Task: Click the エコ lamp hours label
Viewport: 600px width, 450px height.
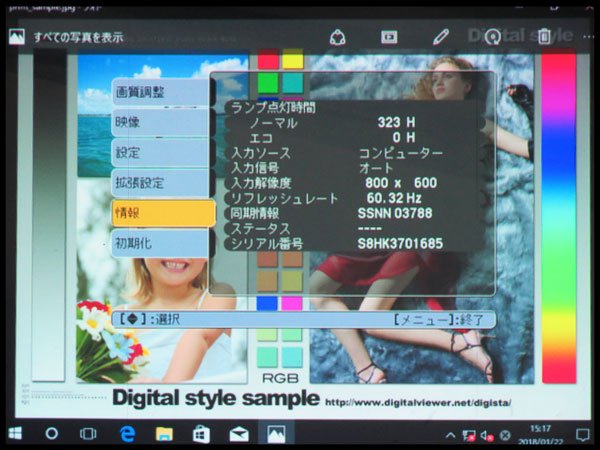Action: point(261,138)
